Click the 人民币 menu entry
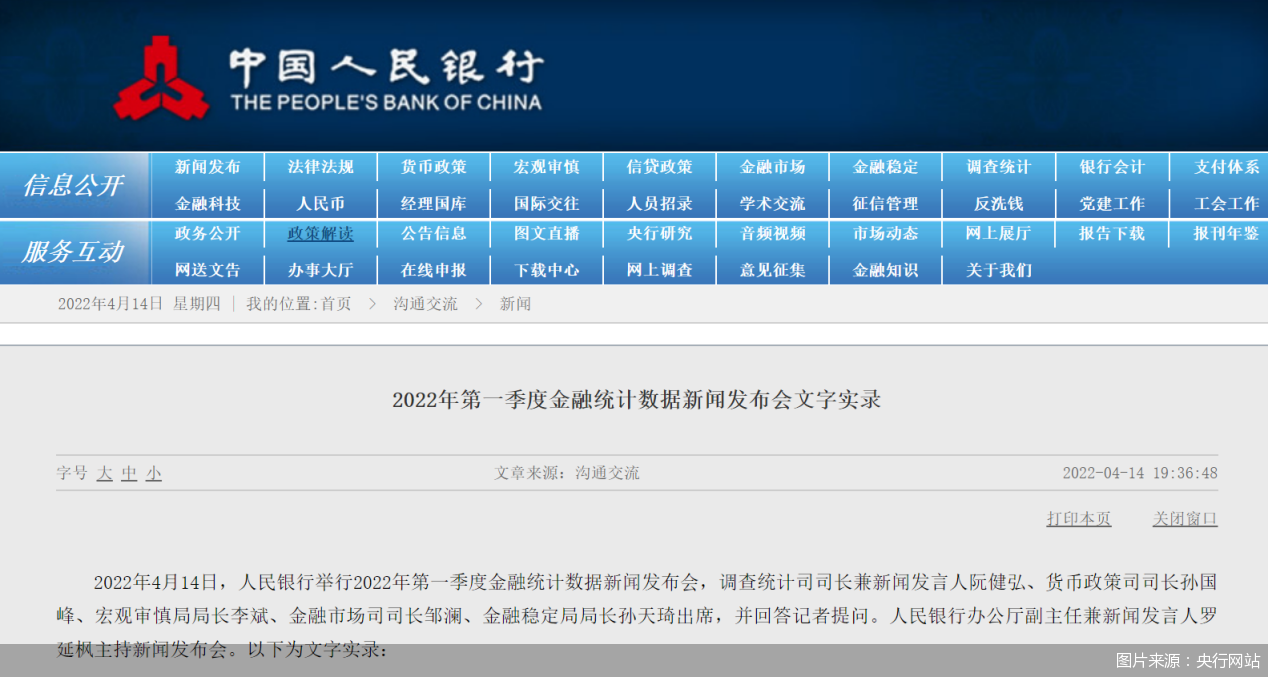 coord(320,203)
